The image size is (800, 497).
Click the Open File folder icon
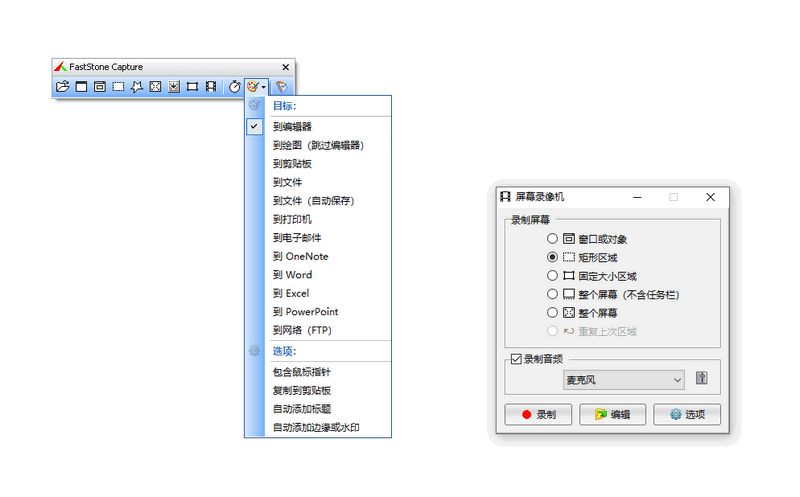click(62, 87)
